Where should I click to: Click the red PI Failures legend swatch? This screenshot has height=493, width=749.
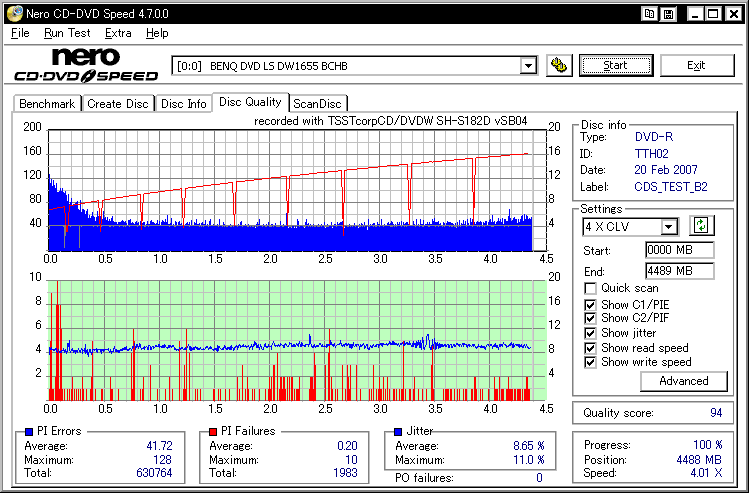pyautogui.click(x=213, y=432)
